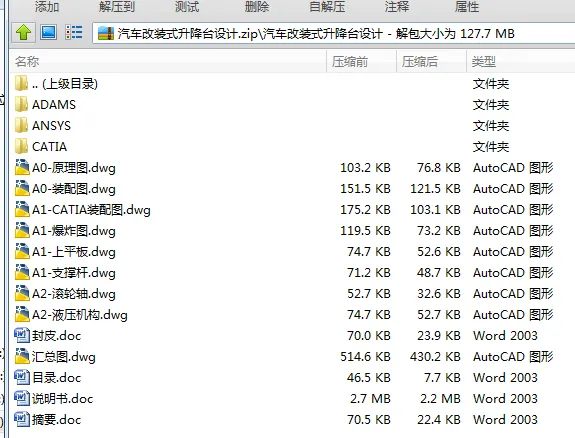Click the 属性 toolbar button

[x=467, y=7]
